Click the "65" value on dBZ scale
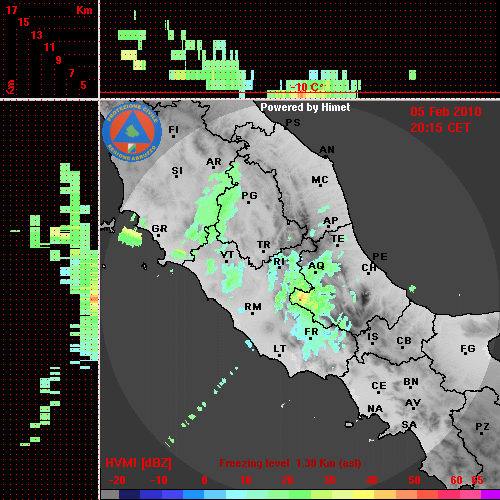 pyautogui.click(x=477, y=480)
